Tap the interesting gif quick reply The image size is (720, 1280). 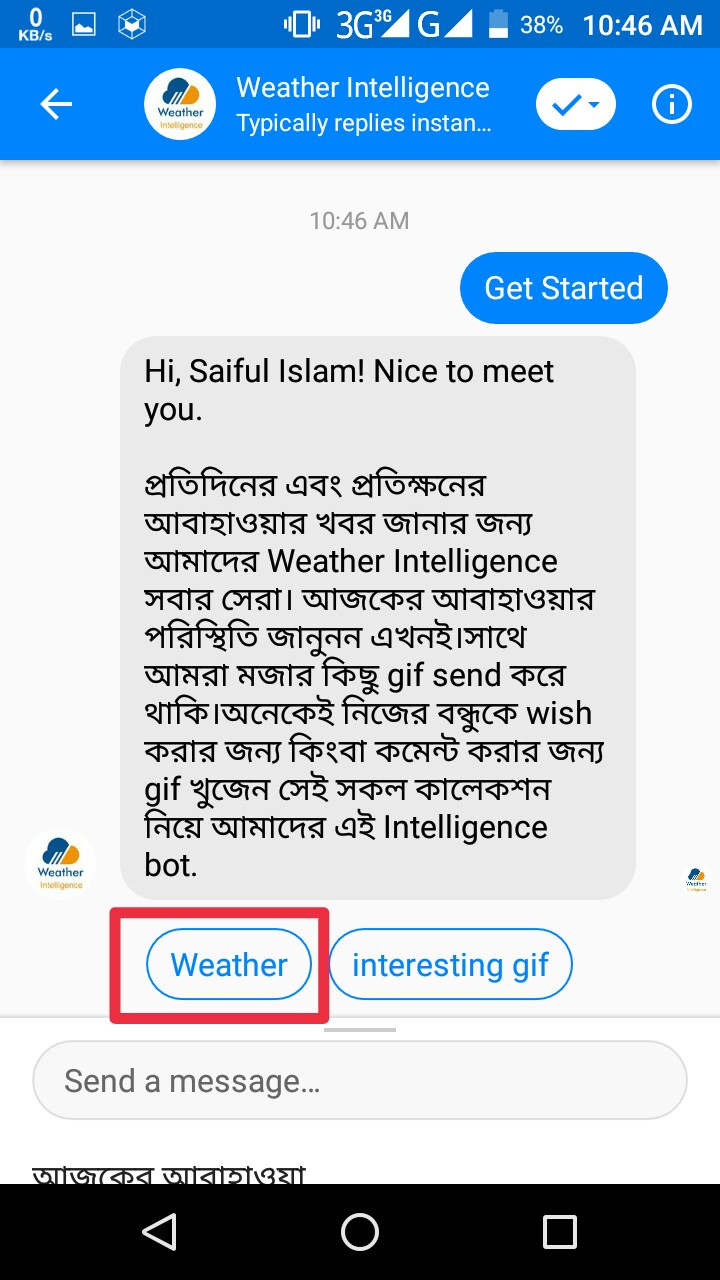450,965
